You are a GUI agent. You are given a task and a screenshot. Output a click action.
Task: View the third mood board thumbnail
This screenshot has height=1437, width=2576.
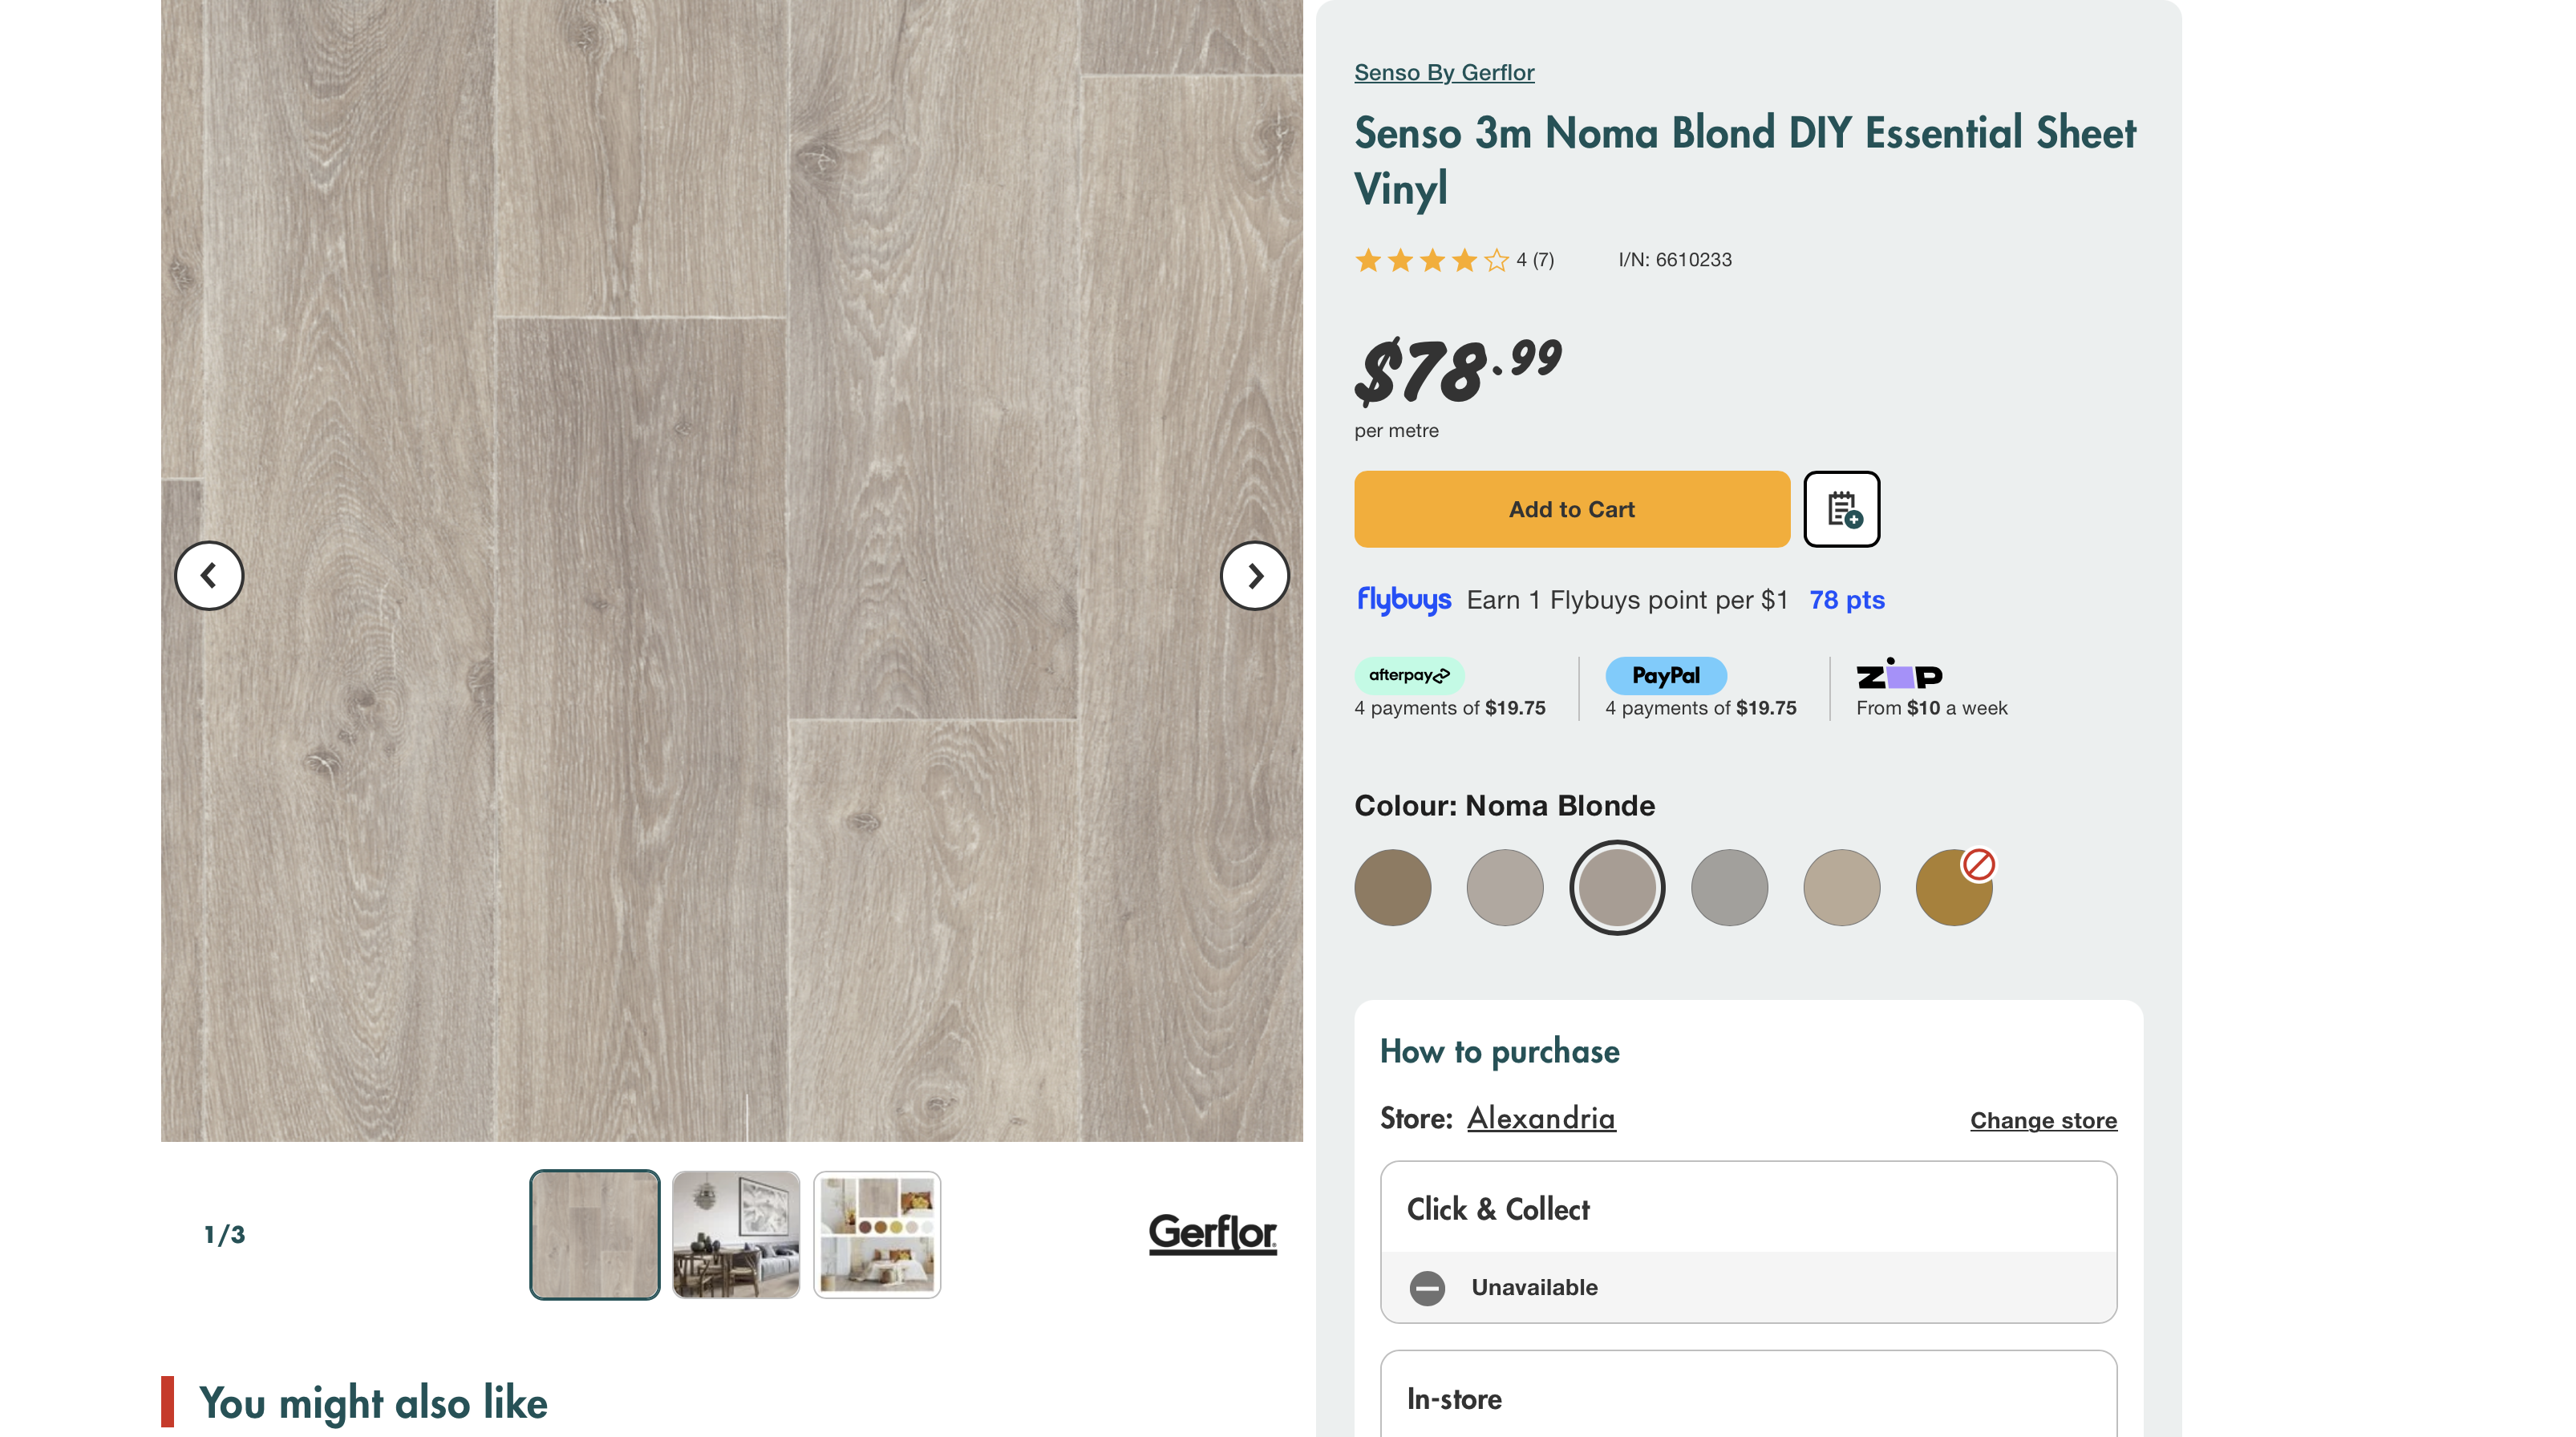pyautogui.click(x=877, y=1235)
